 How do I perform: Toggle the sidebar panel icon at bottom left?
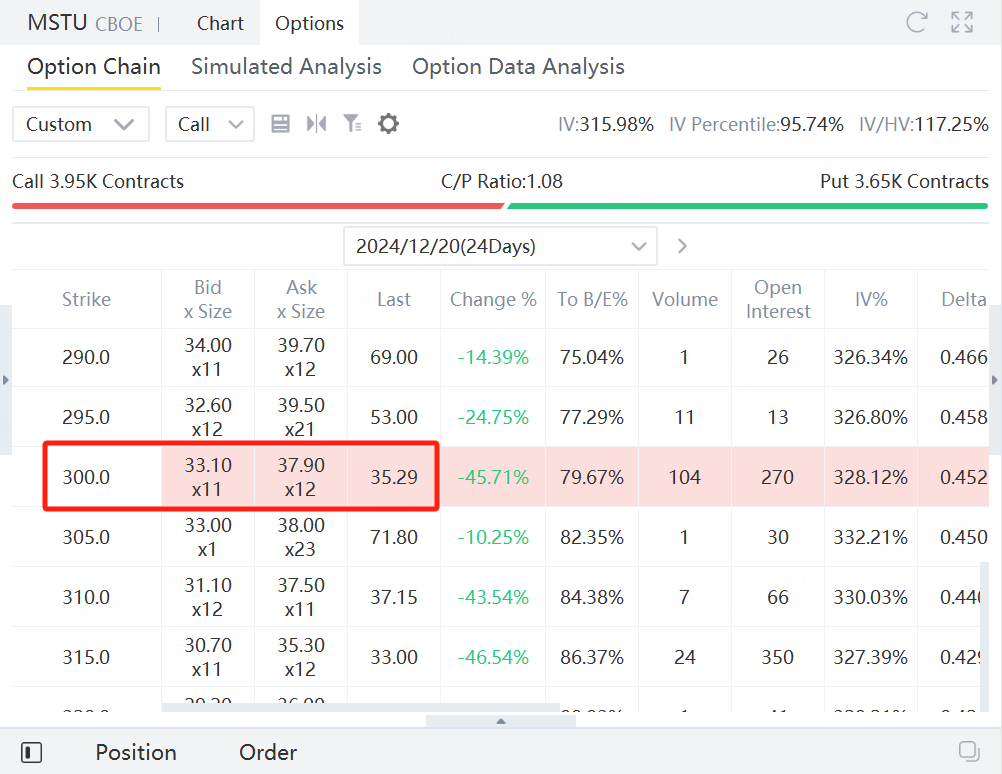click(x=31, y=752)
